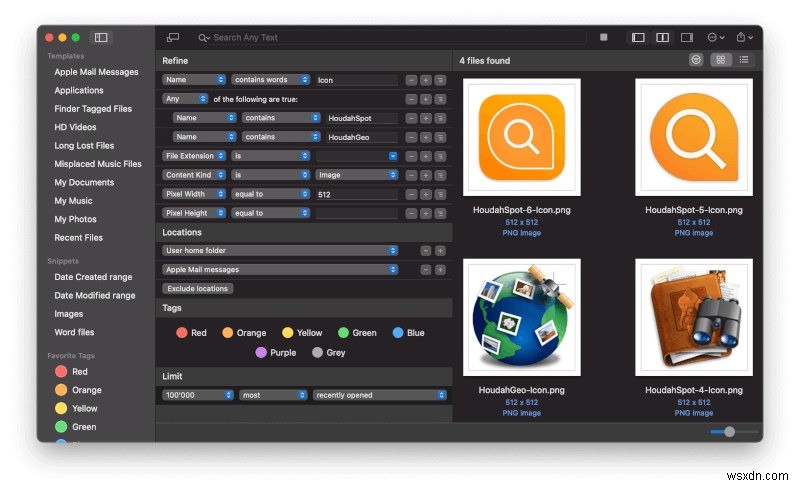The image size is (800, 486).
Task: Select Long Lost Files template
Action: tap(84, 145)
